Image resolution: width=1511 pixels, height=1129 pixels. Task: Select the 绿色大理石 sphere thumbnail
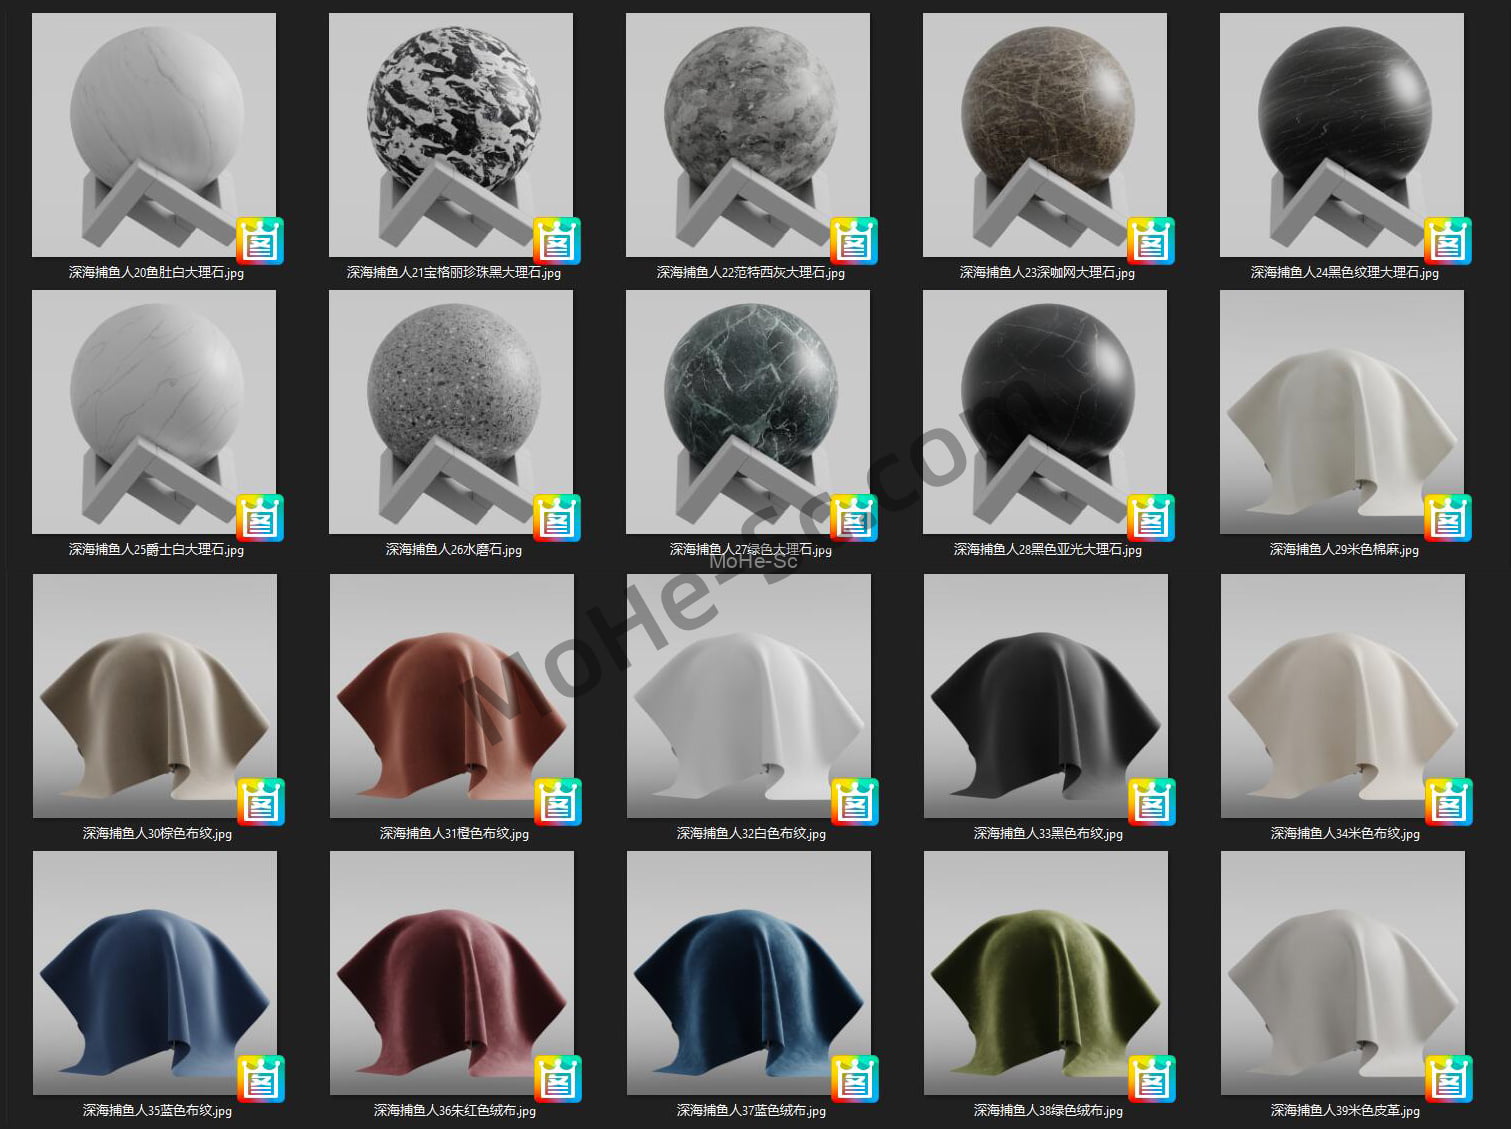coord(748,412)
